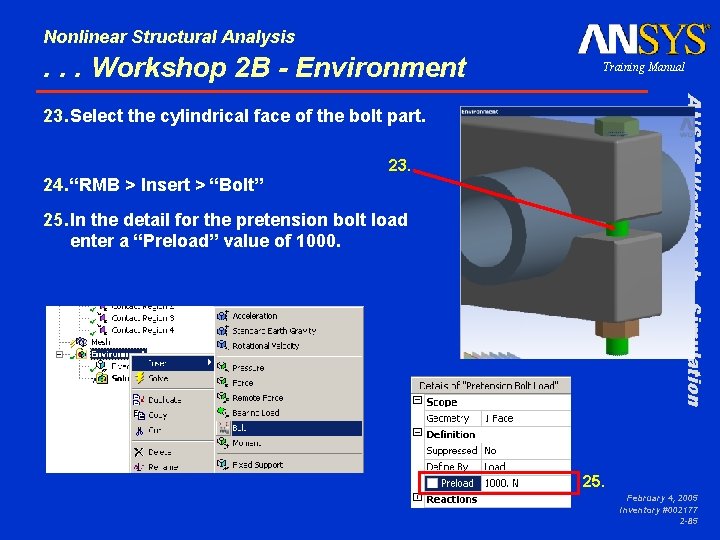Collapse the Scope section
The height and width of the screenshot is (540, 720).
pyautogui.click(x=417, y=400)
